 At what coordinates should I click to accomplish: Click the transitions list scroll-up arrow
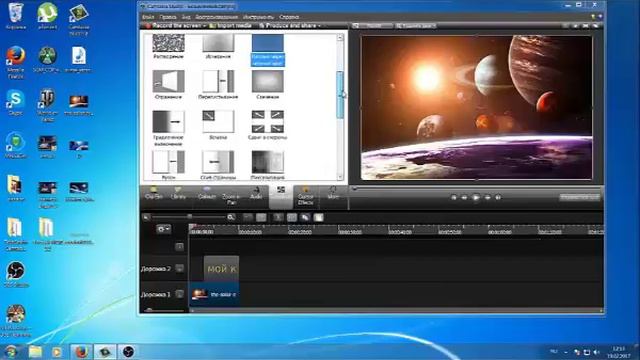click(340, 38)
